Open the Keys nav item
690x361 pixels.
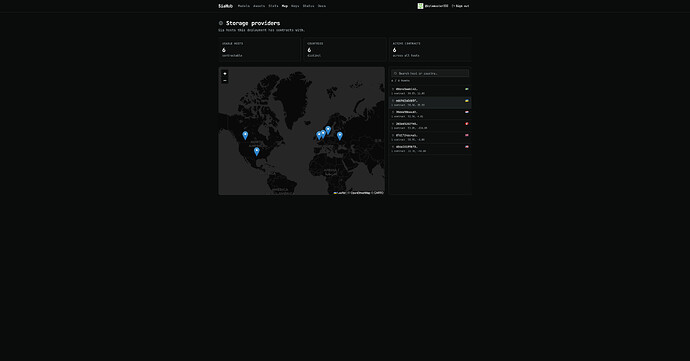[x=295, y=6]
